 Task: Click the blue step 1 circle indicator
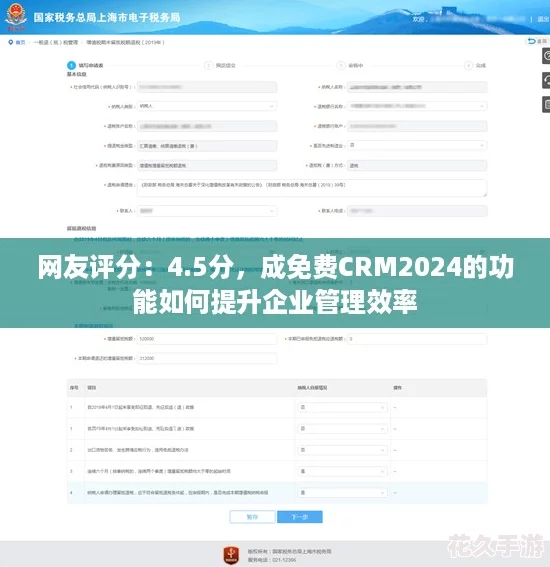coord(71,65)
